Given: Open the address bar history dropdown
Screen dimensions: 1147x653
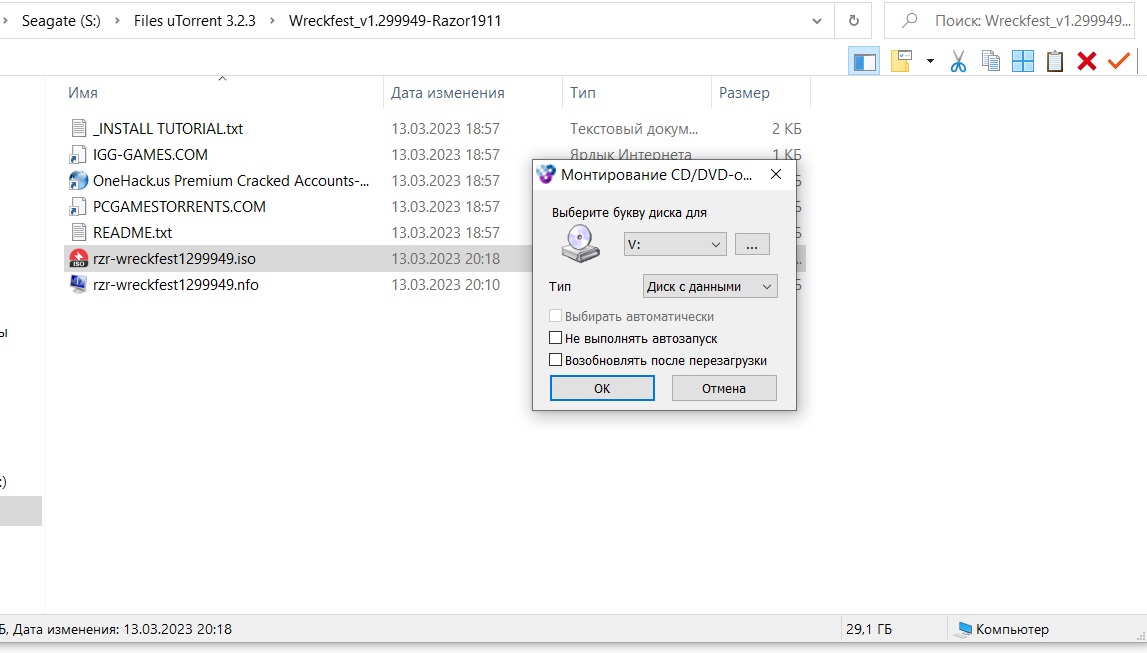Looking at the screenshot, I should point(816,21).
